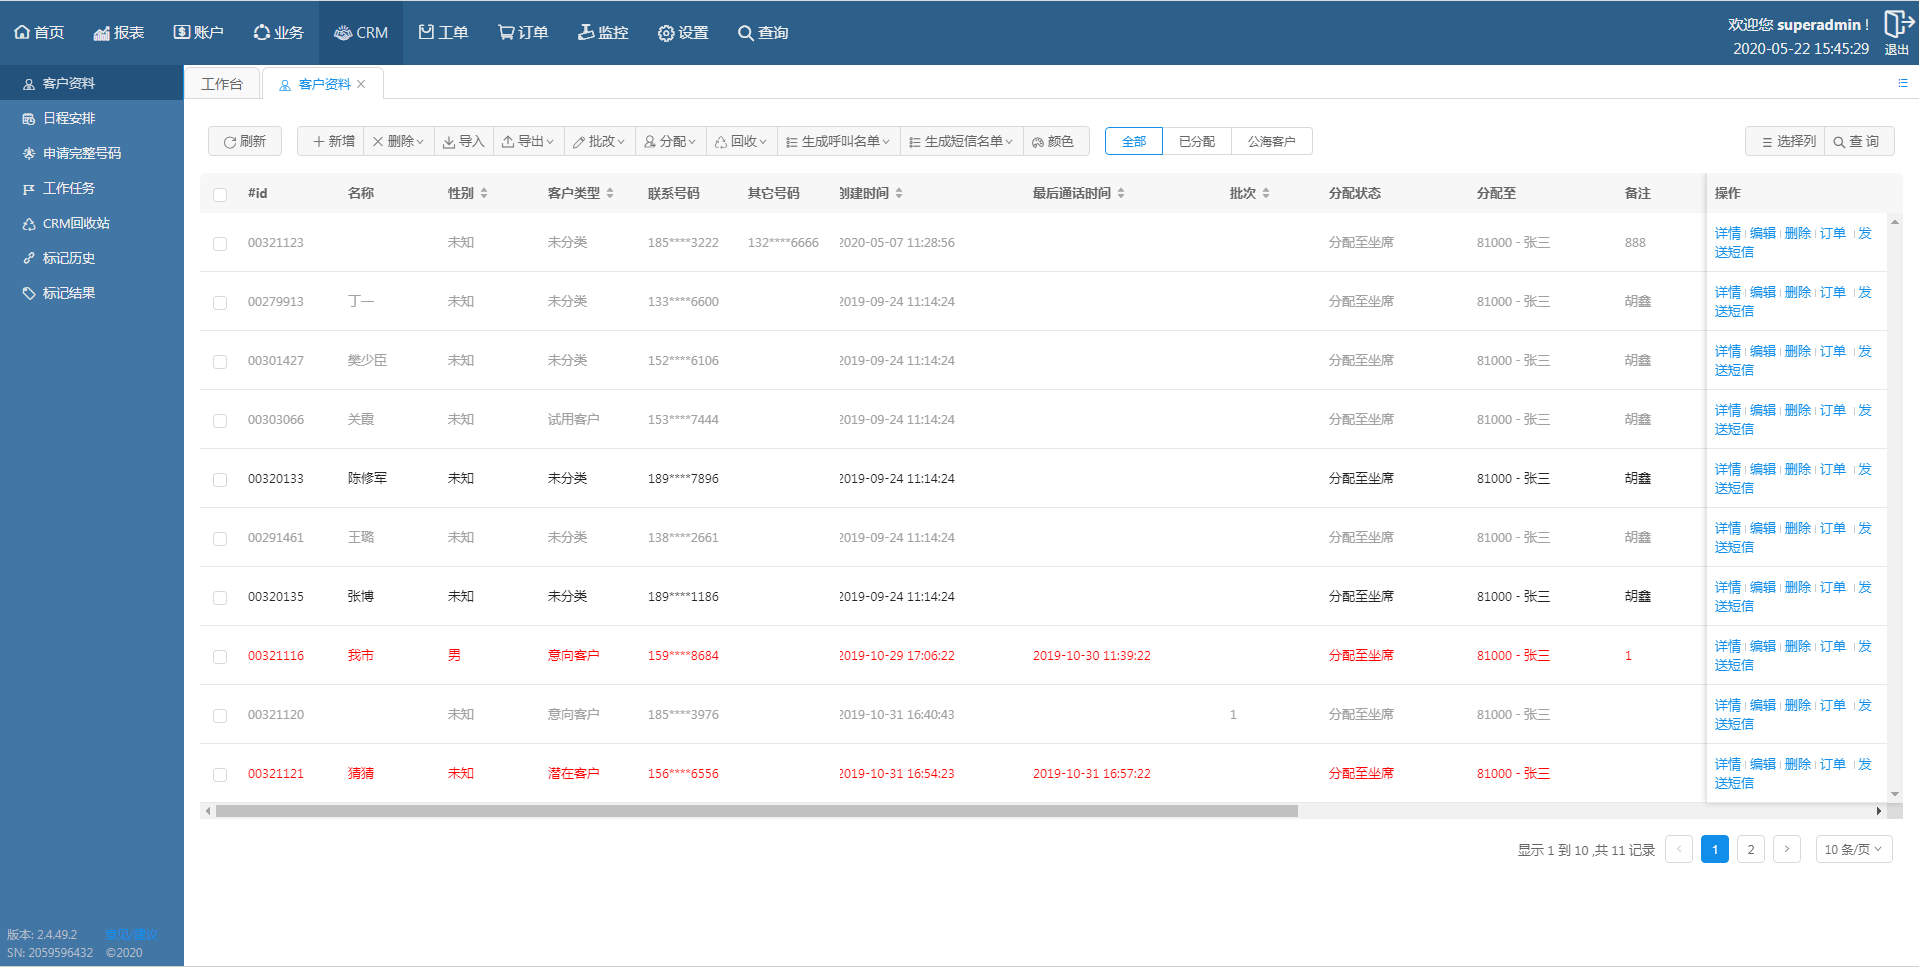Switch to the workbench tab
This screenshot has width=1919, height=967.
[222, 84]
